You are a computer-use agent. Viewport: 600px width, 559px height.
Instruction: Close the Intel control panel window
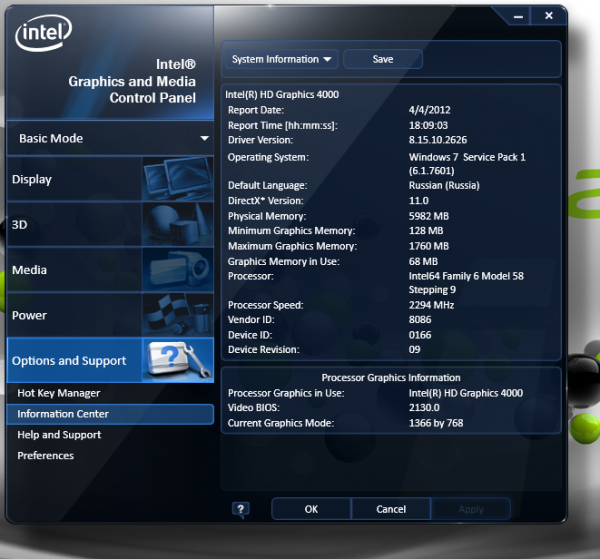coord(549,16)
